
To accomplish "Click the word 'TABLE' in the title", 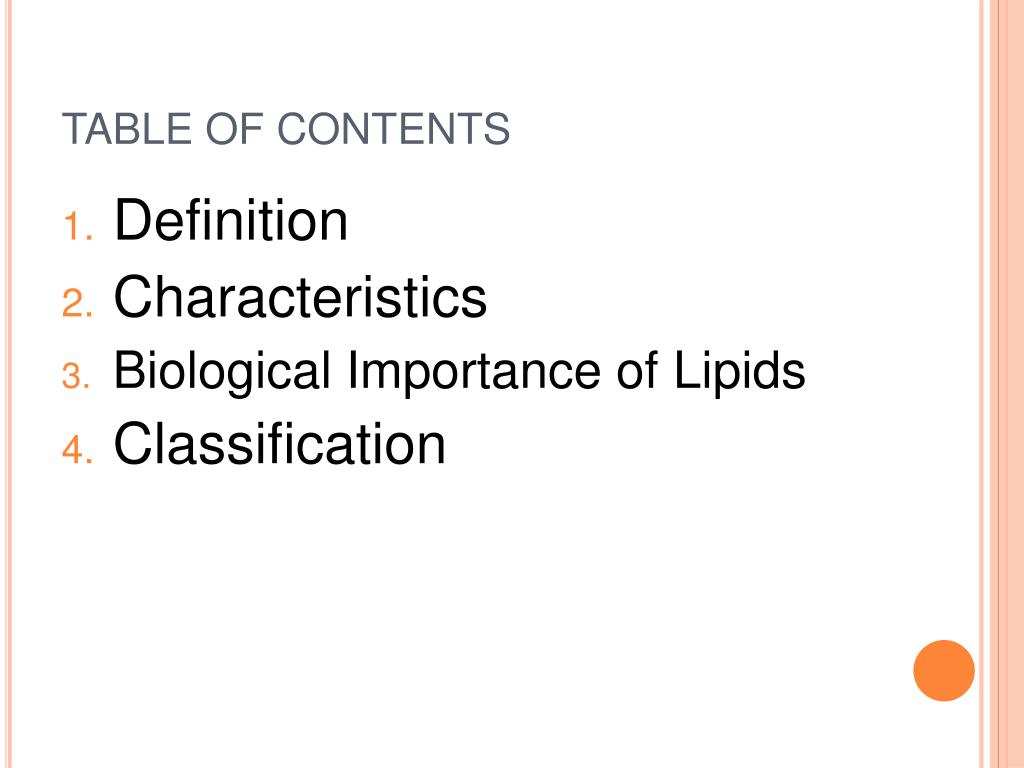I will [x=127, y=129].
